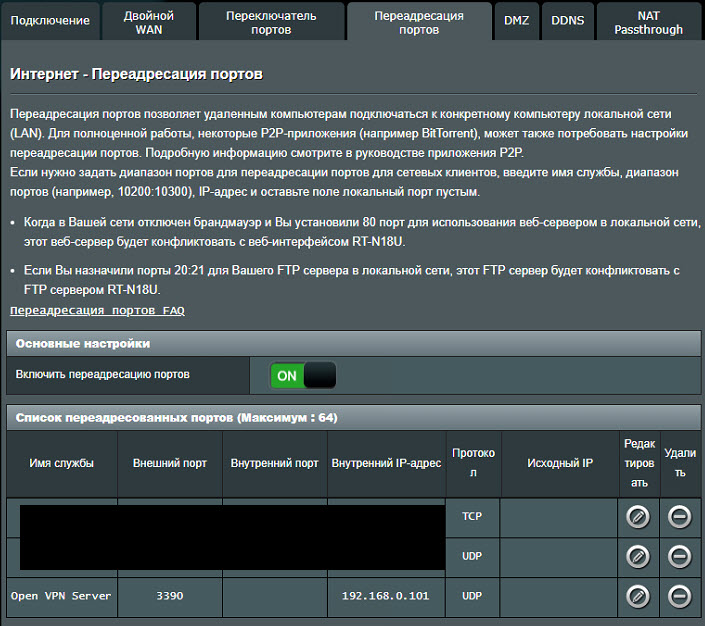Click the Open VPN Server service name

pyautogui.click(x=61, y=596)
